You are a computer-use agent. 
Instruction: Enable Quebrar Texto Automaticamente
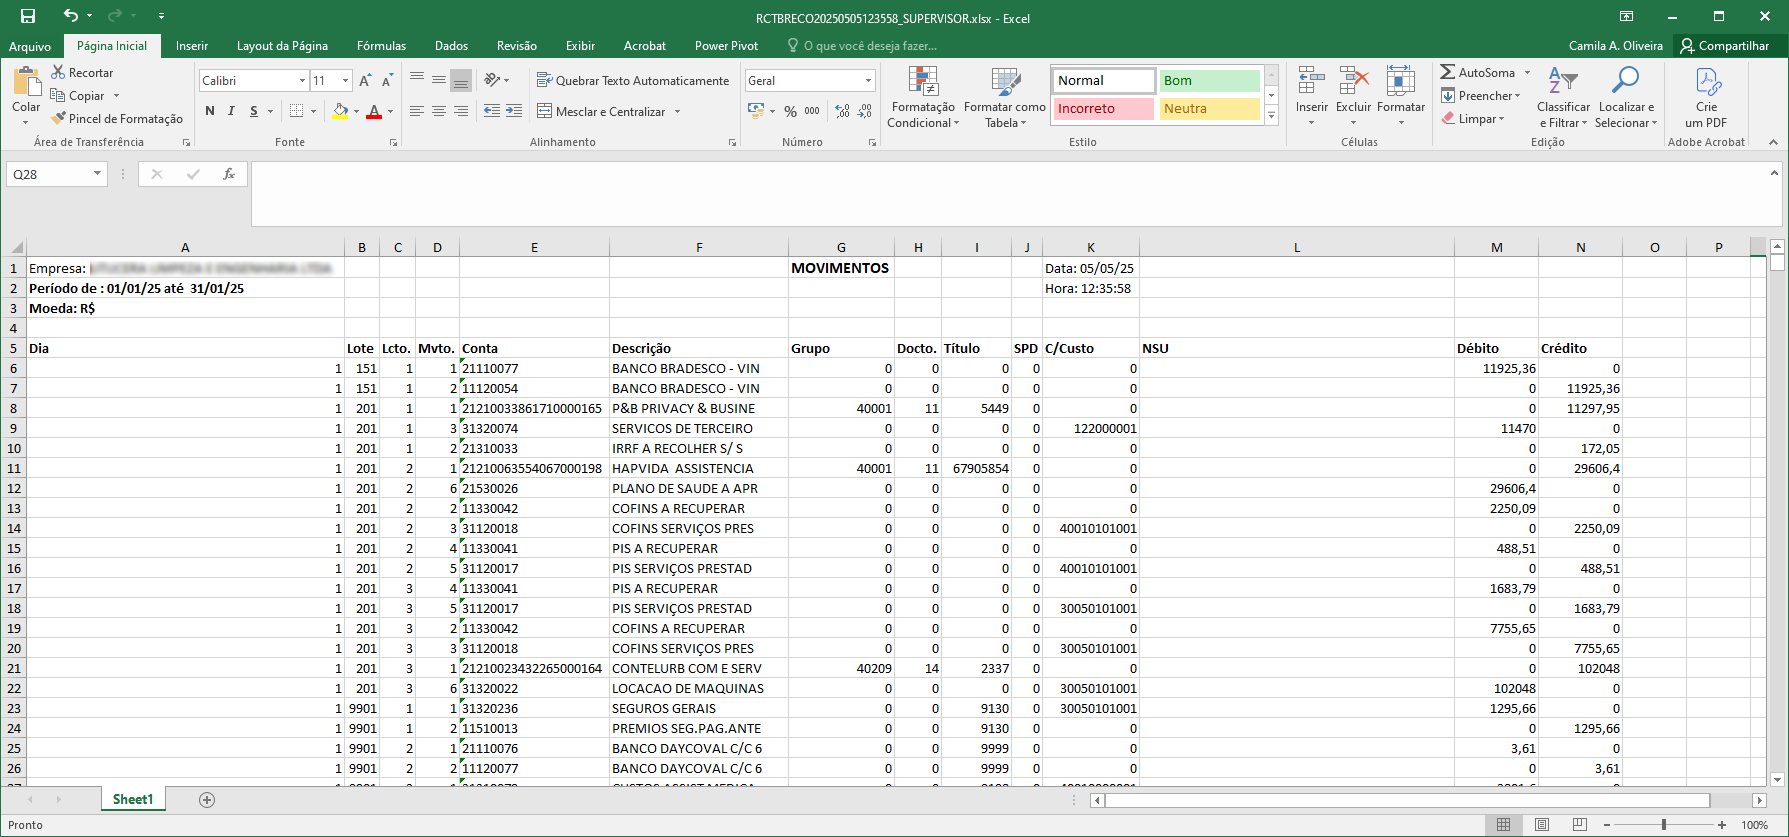tap(633, 80)
